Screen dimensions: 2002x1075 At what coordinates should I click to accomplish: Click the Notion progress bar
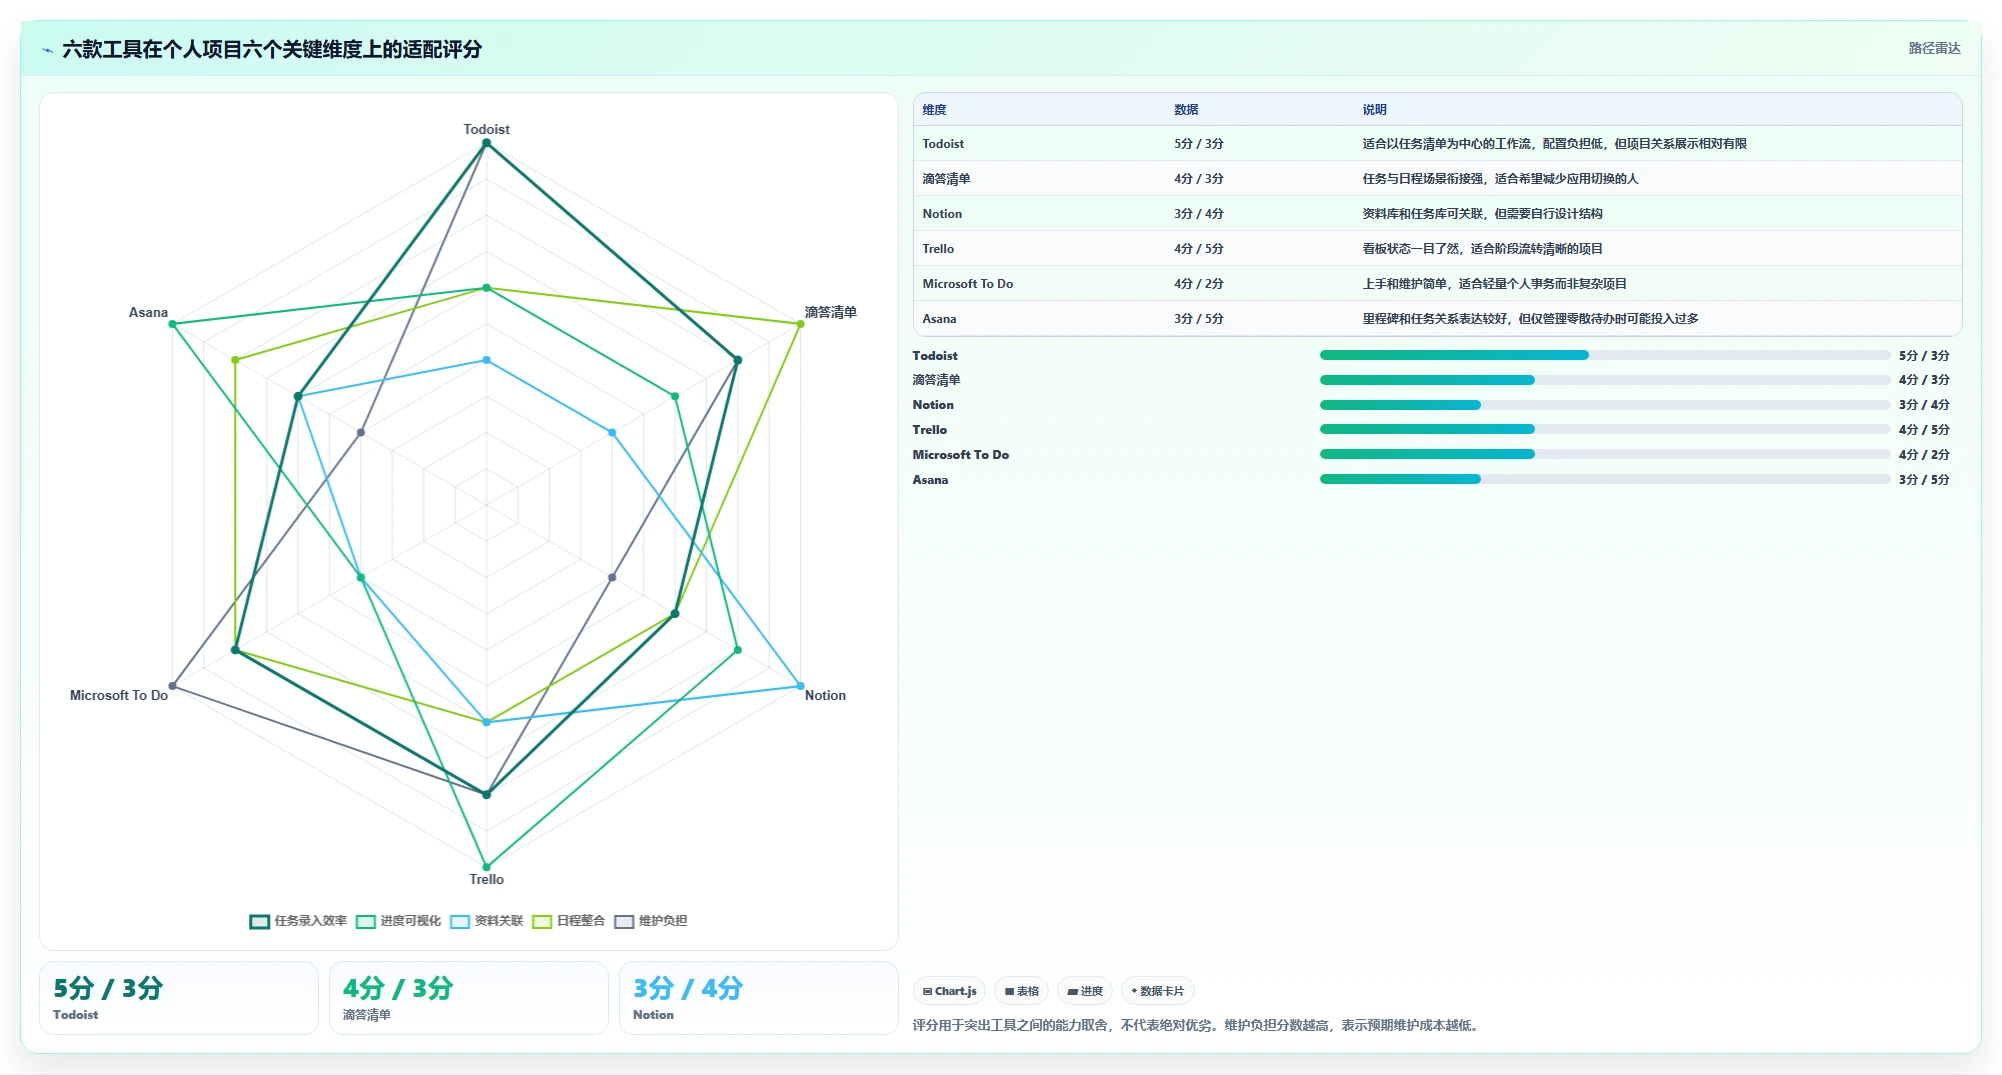[1605, 405]
